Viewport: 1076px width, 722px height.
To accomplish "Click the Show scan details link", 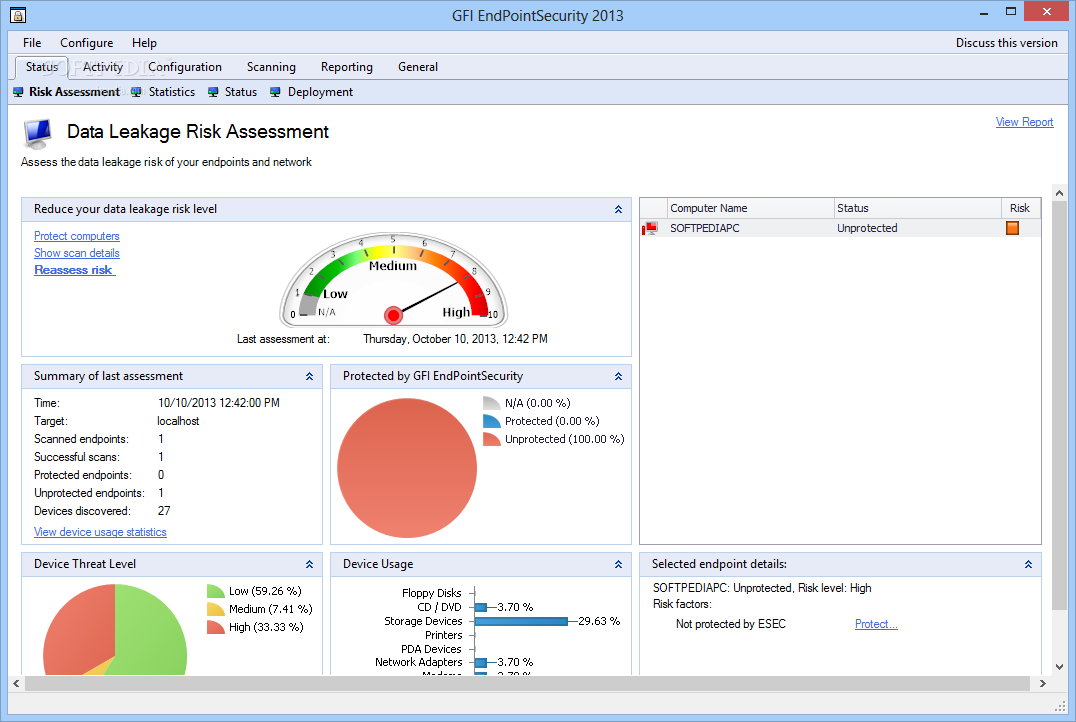I will pyautogui.click(x=77, y=253).
